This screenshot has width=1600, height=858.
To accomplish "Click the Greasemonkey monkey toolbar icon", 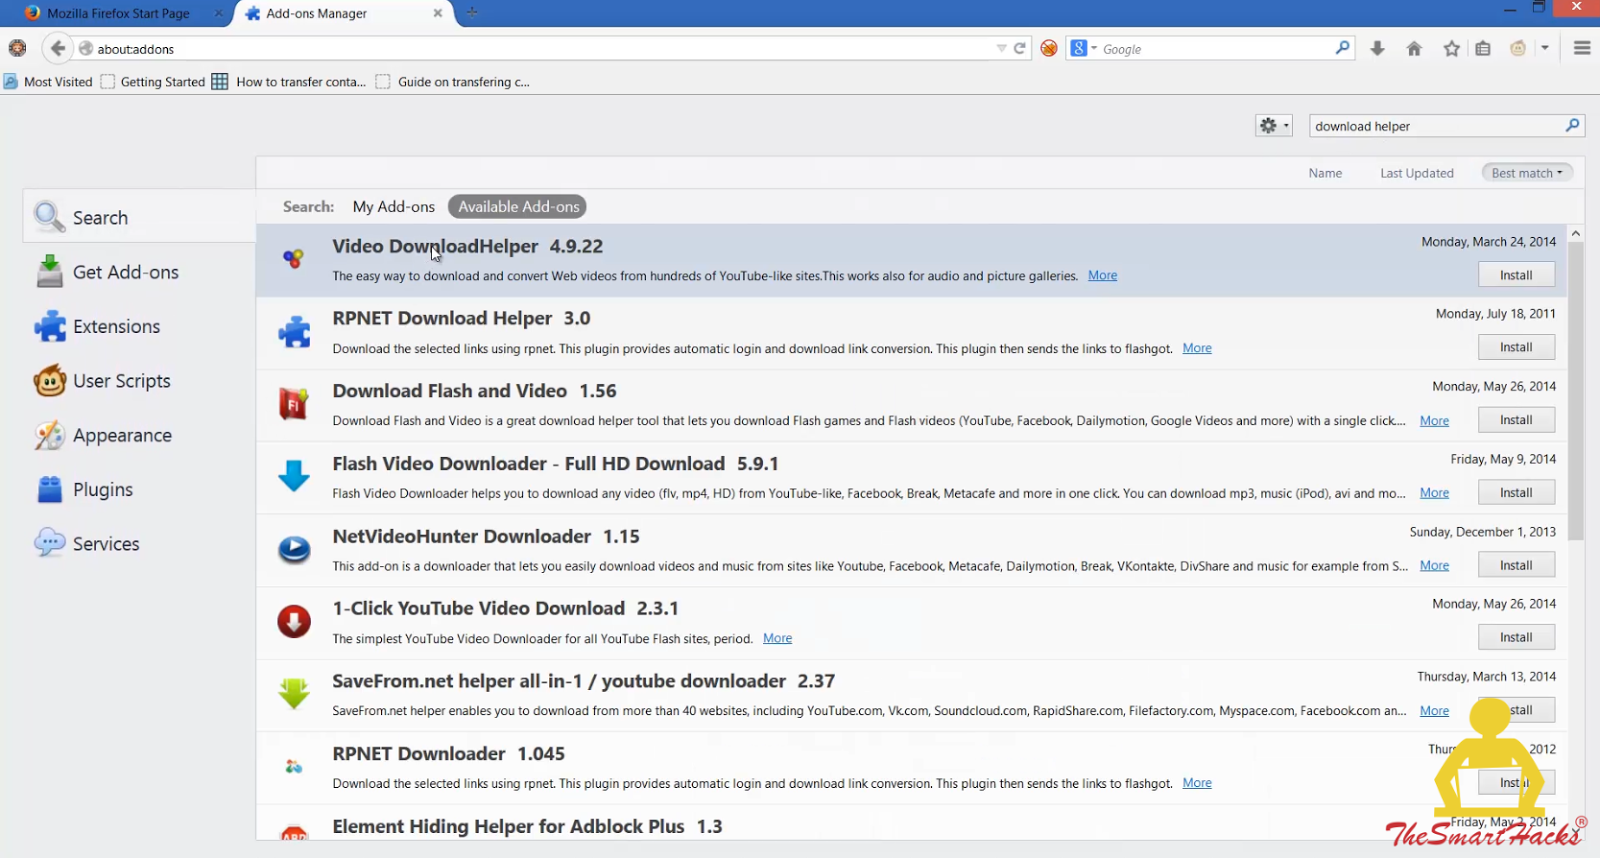I will (x=1518, y=48).
